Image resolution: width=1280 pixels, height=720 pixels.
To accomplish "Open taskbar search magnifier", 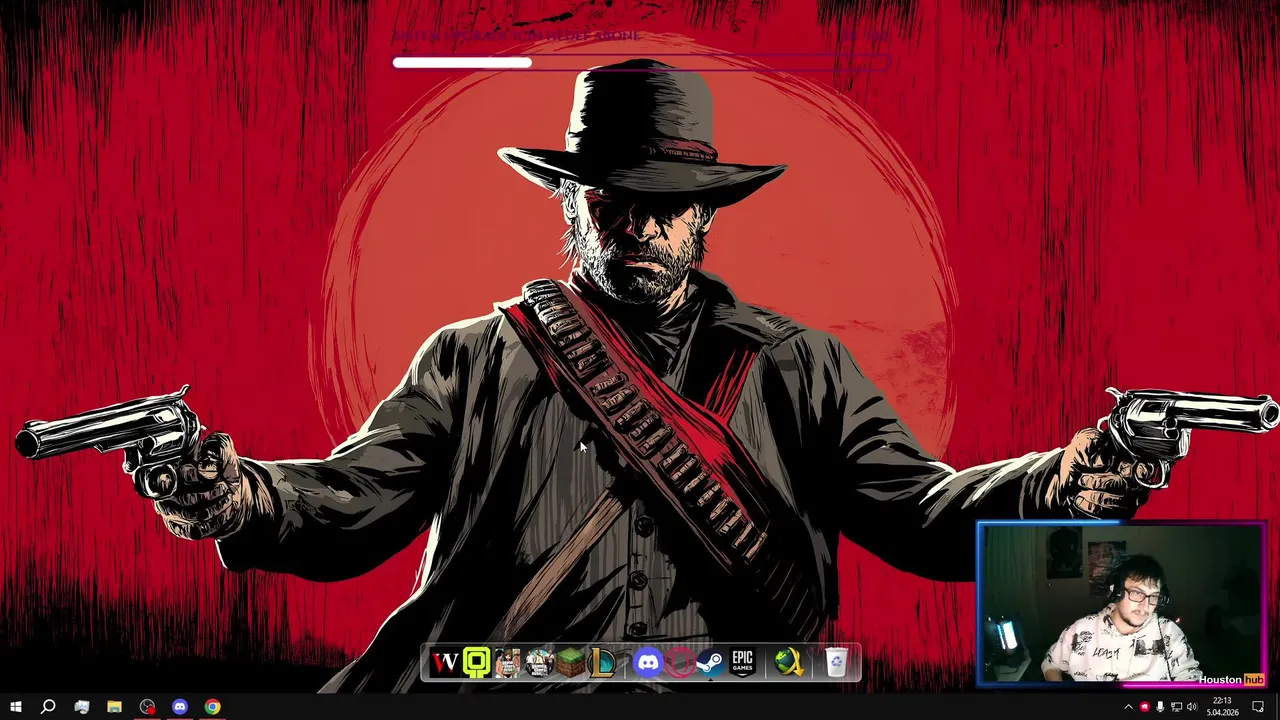I will [48, 707].
